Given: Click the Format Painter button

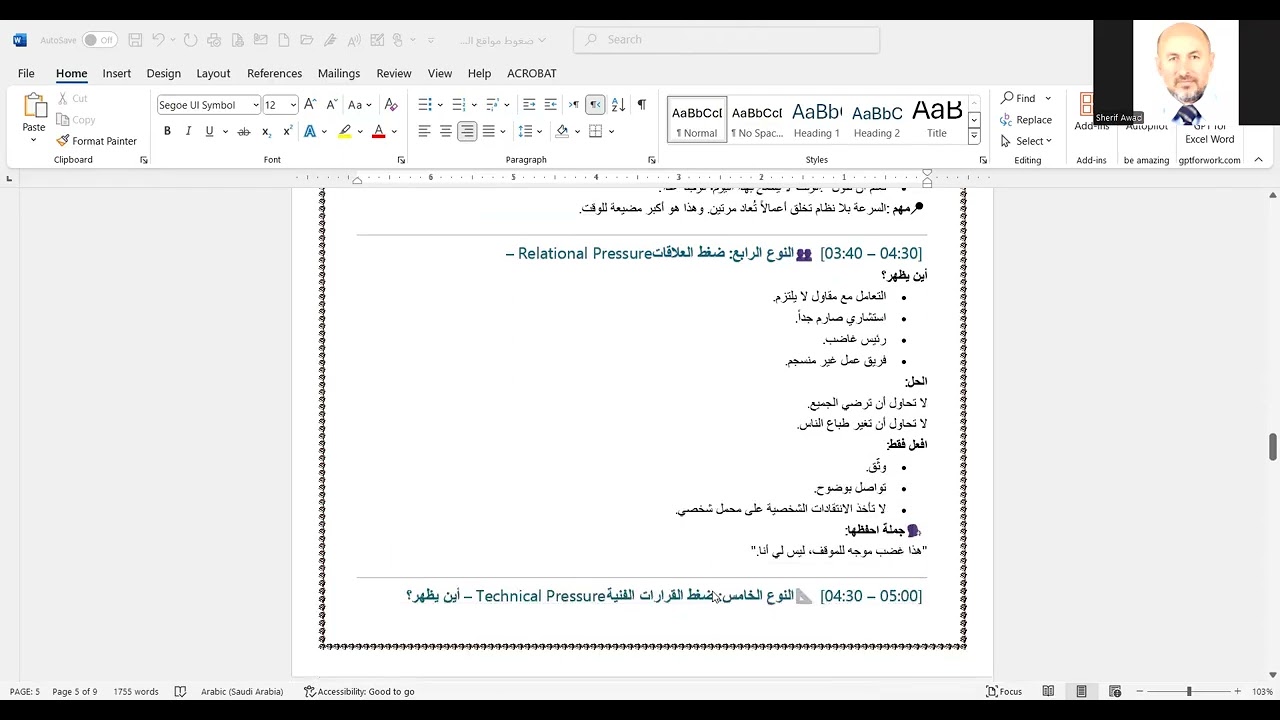Looking at the screenshot, I should 97,141.
